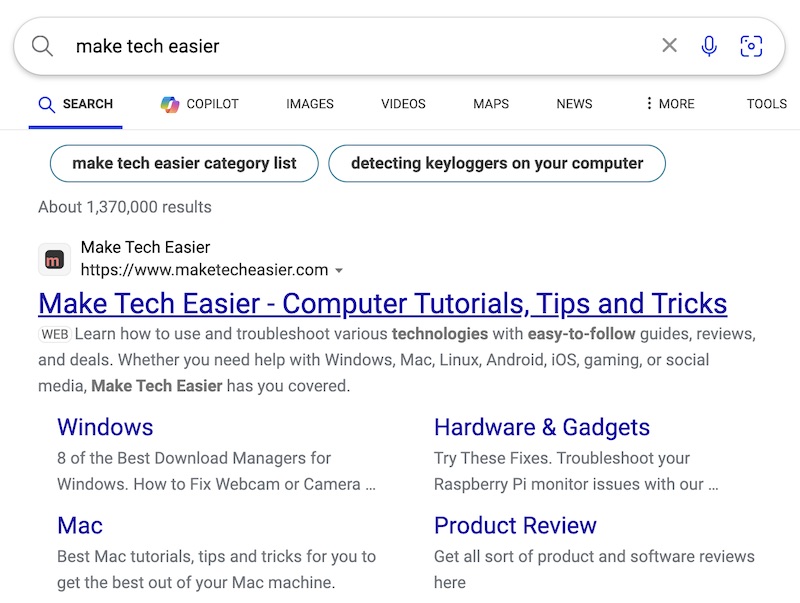Visit the Windows sitelink
Screen dimensions: 800x603
(105, 427)
